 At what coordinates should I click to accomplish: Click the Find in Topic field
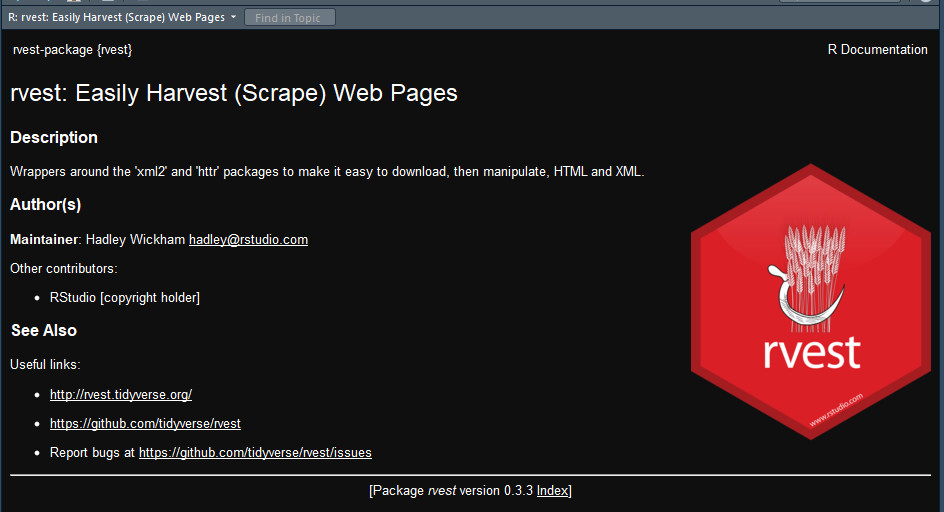(290, 18)
